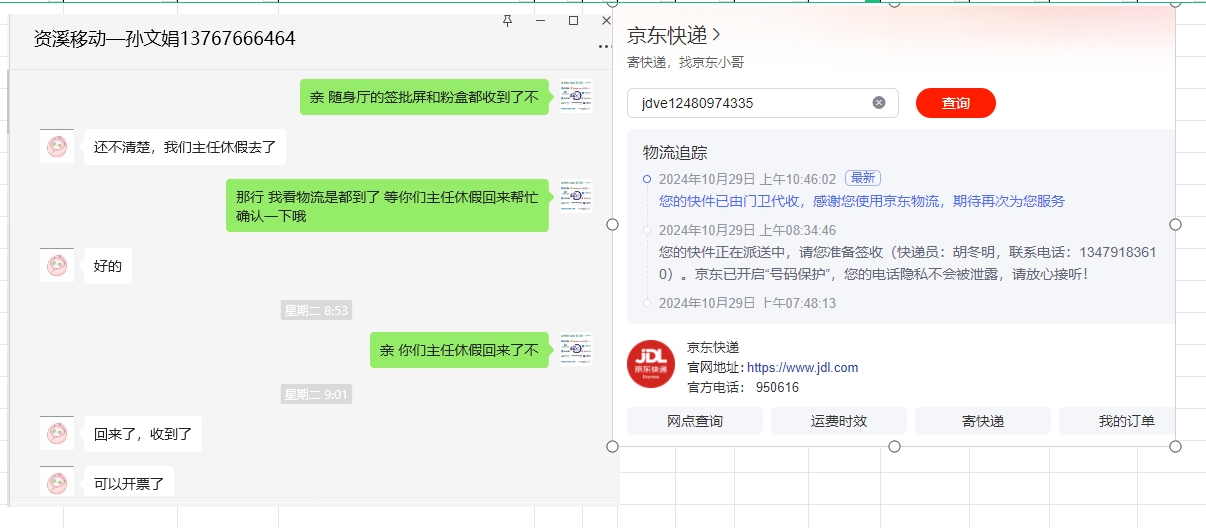
Task: Click the text '寄快递，找京东小哥'
Action: click(685, 62)
